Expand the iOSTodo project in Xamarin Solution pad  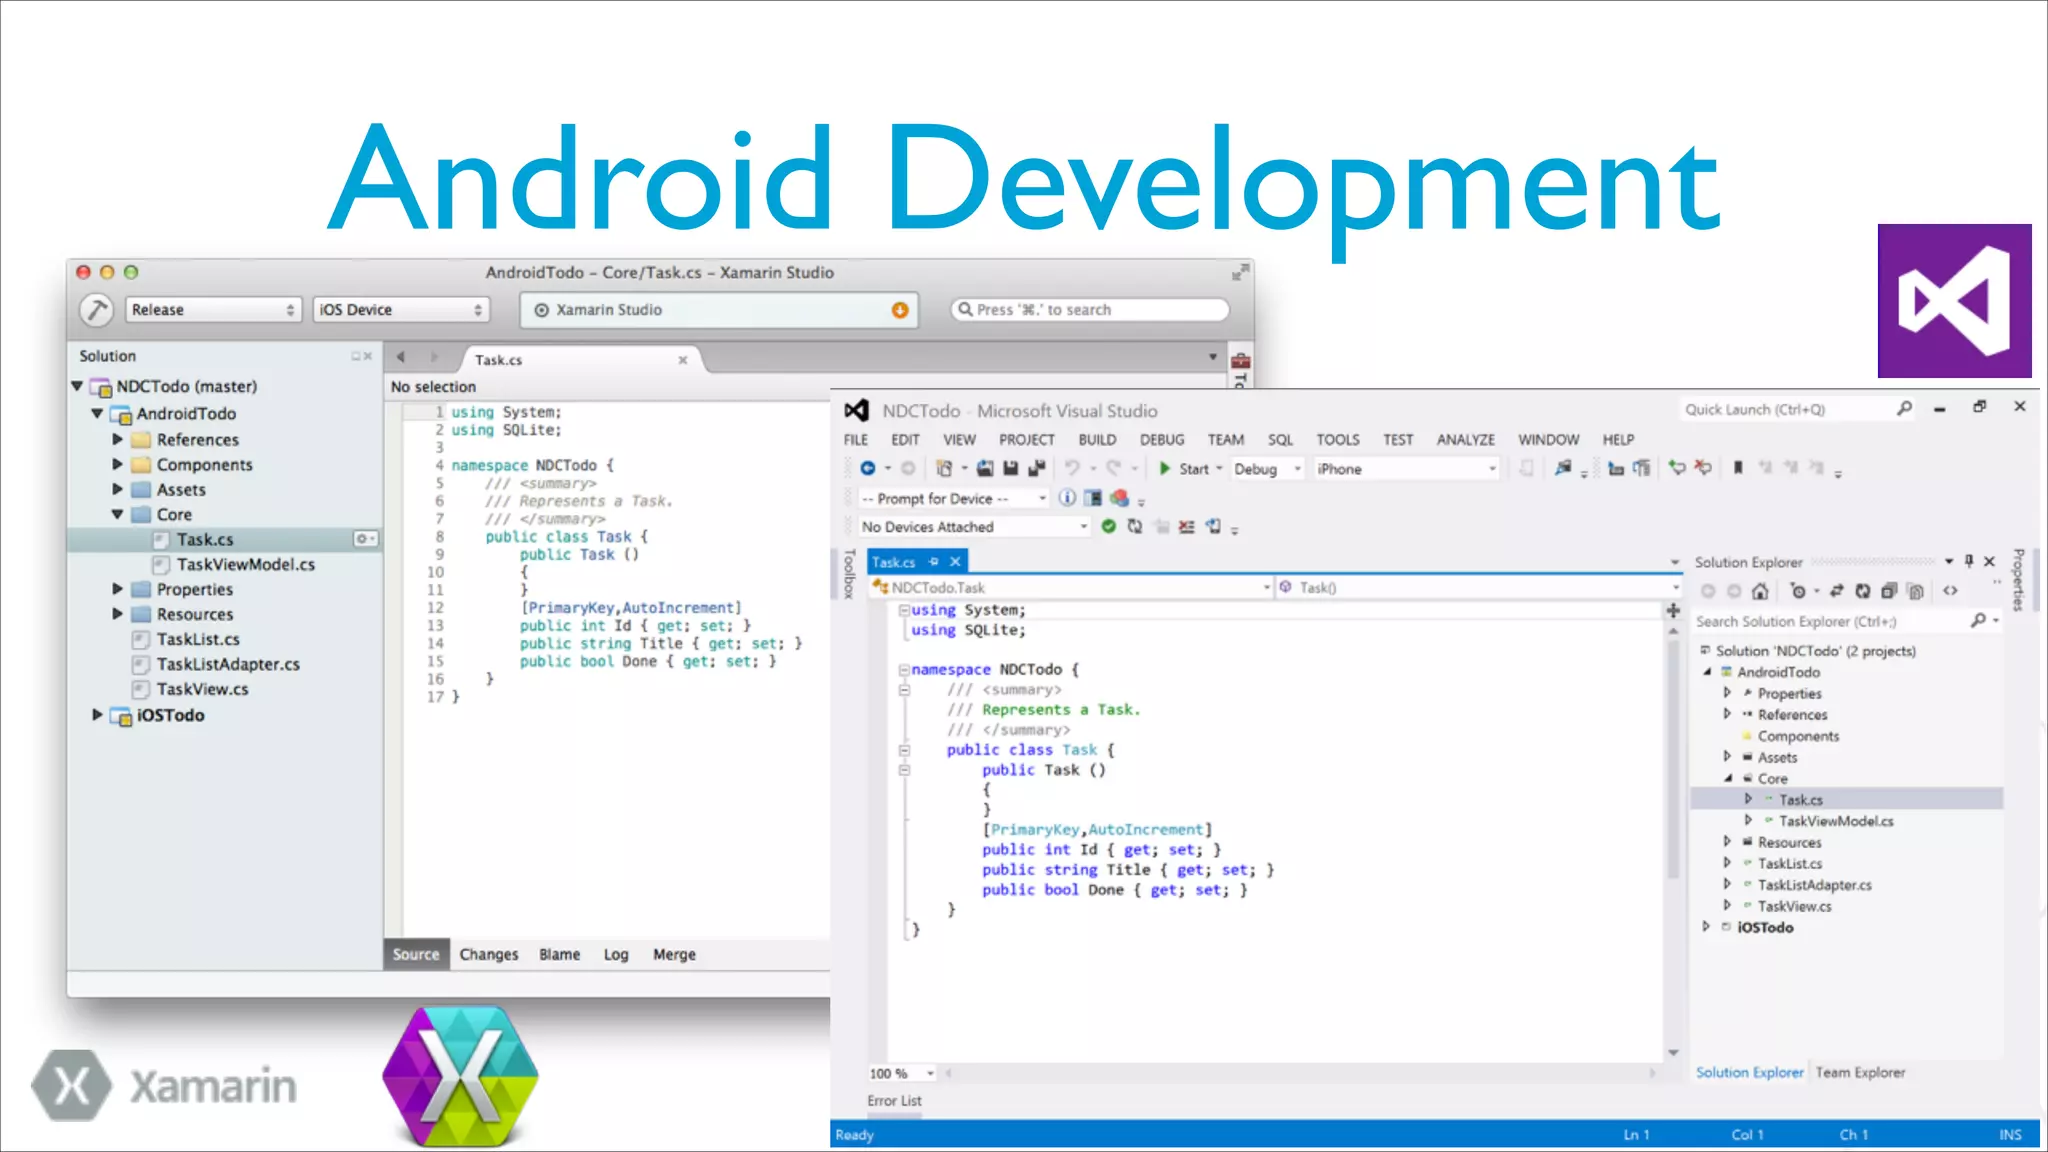point(97,715)
